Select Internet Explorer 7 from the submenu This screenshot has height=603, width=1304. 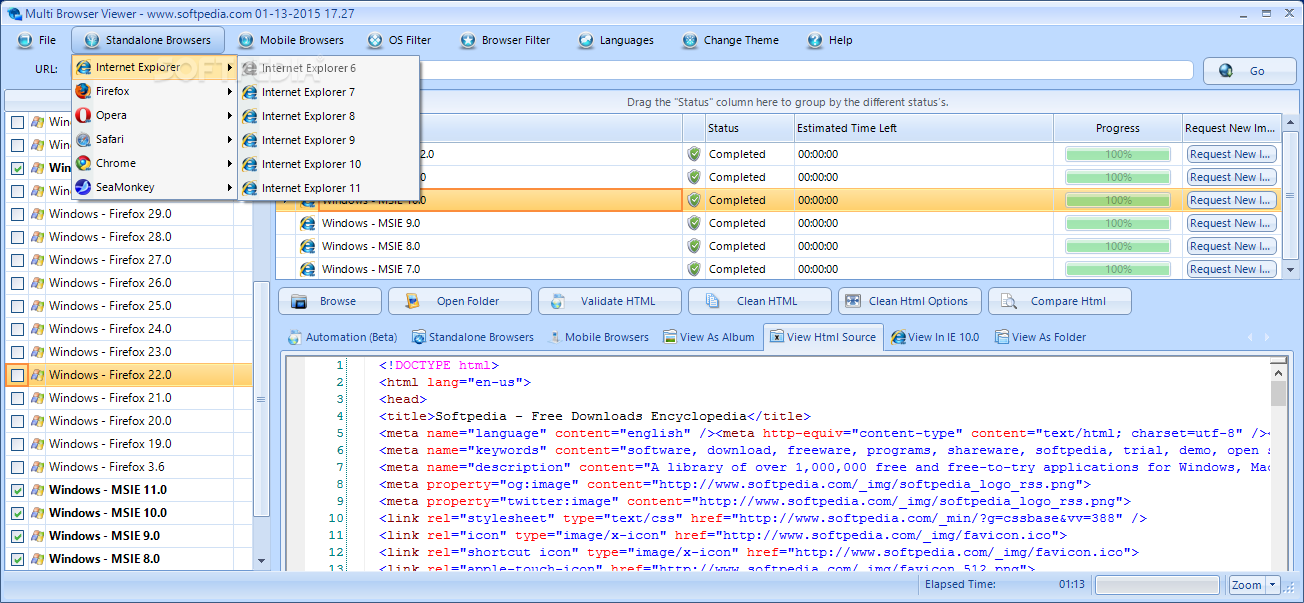[327, 92]
